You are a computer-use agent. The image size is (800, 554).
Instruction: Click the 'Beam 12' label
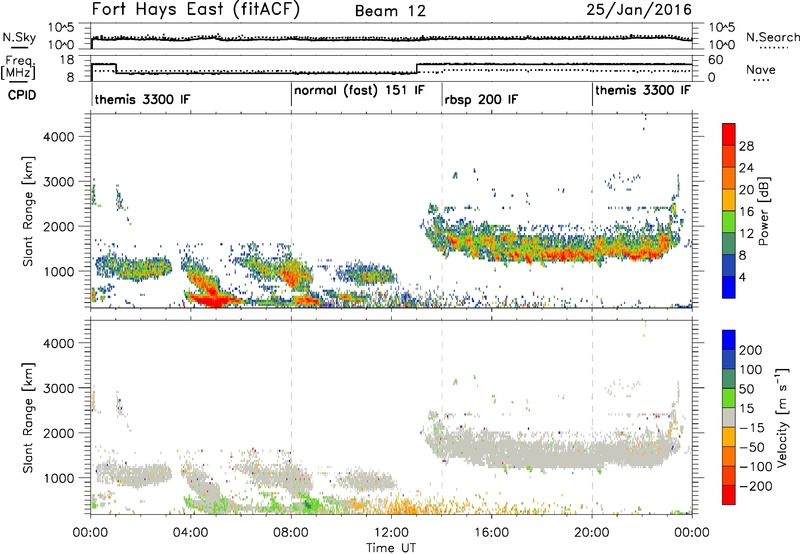390,11
